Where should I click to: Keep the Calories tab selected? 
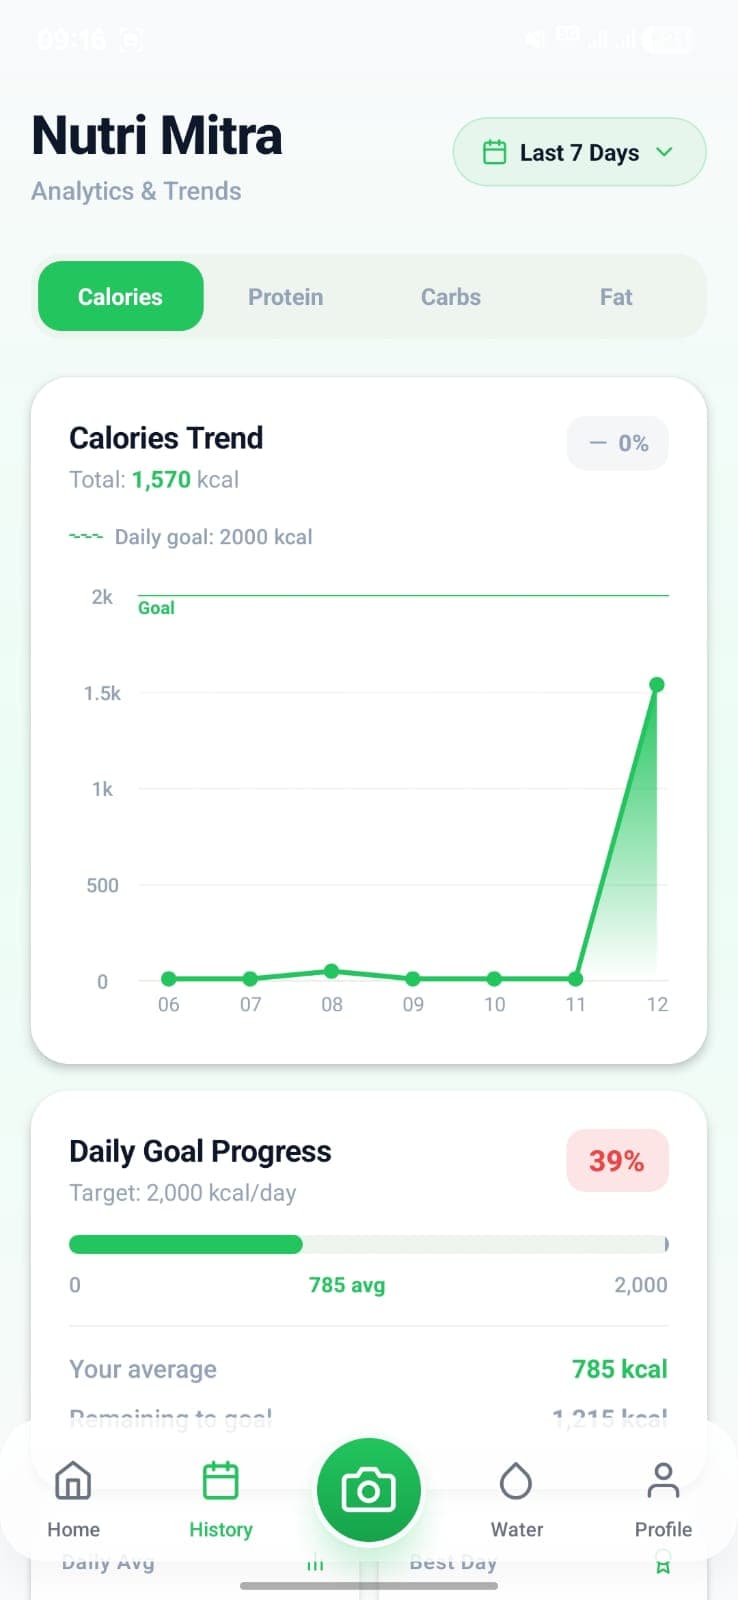pos(120,296)
